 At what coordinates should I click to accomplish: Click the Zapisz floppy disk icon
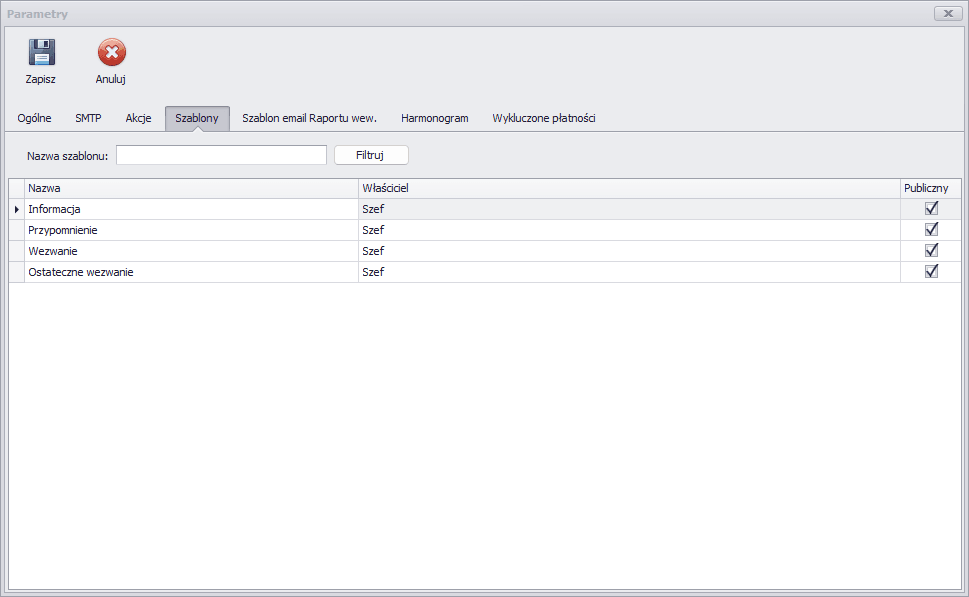tap(41, 52)
